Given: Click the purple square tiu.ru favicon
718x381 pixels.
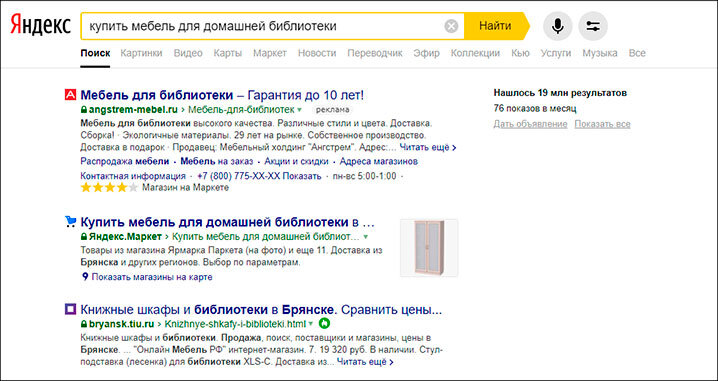Looking at the screenshot, I should [70, 310].
